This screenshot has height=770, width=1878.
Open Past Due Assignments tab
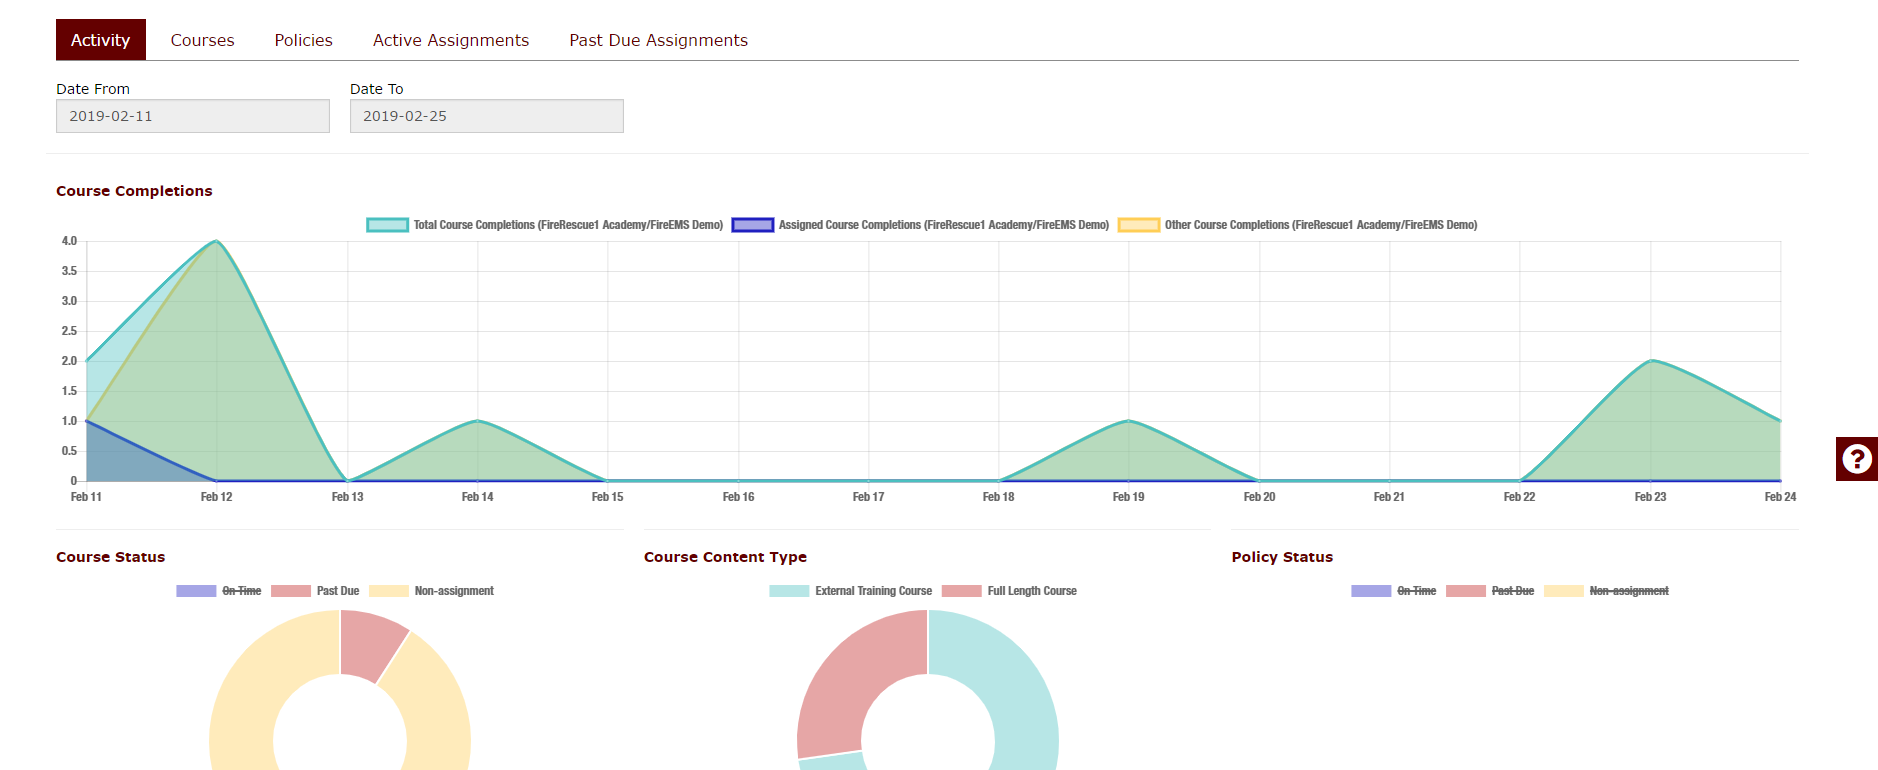coord(658,40)
